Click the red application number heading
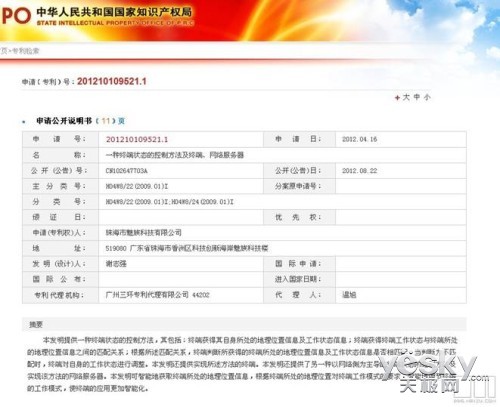The height and width of the screenshot is (407, 500). coord(112,81)
